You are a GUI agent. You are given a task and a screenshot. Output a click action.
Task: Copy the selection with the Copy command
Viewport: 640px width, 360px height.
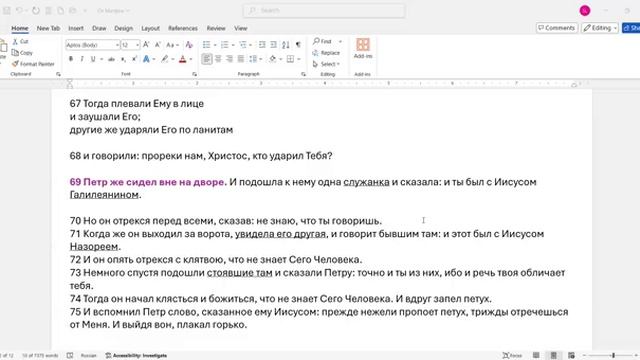point(22,53)
